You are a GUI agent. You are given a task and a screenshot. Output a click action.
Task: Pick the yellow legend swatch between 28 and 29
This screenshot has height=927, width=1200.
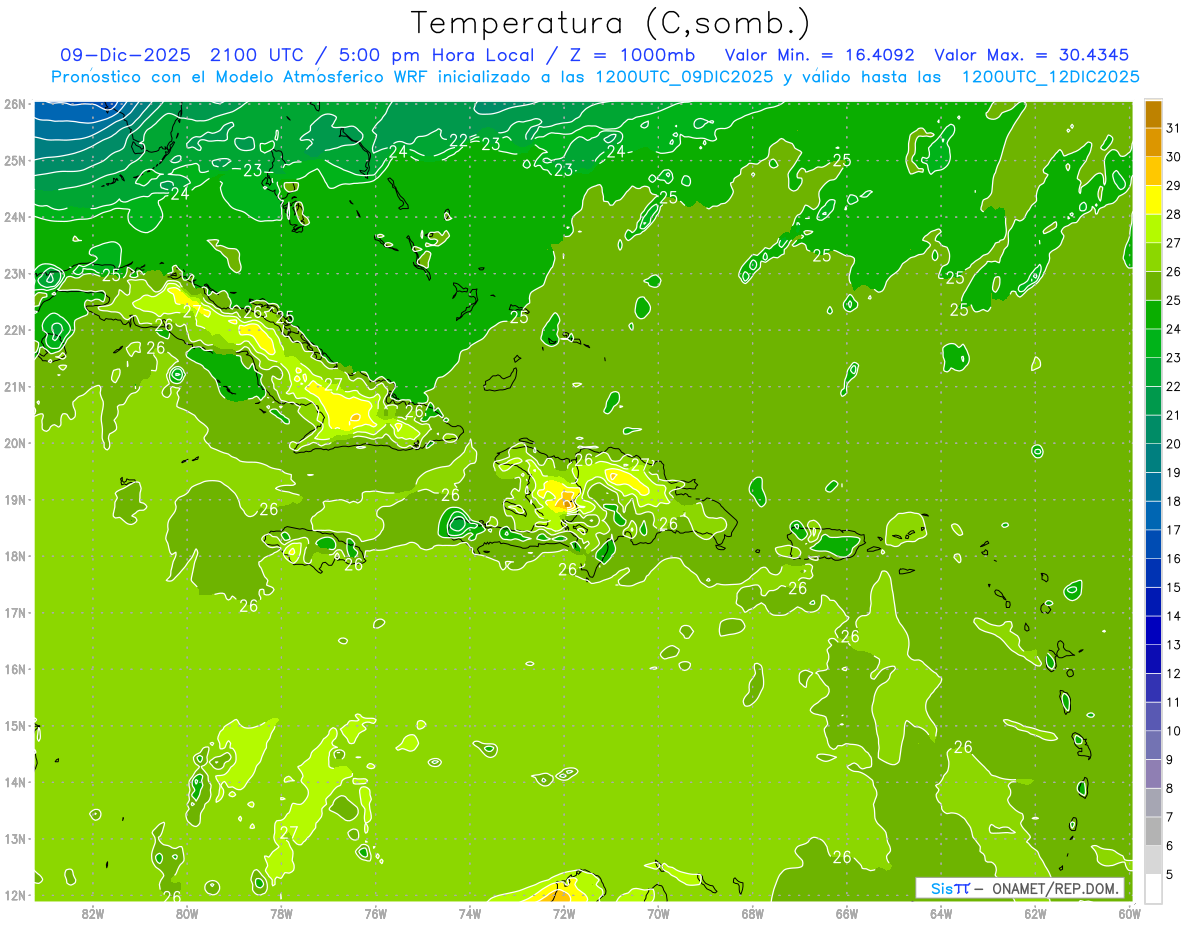pos(1153,200)
